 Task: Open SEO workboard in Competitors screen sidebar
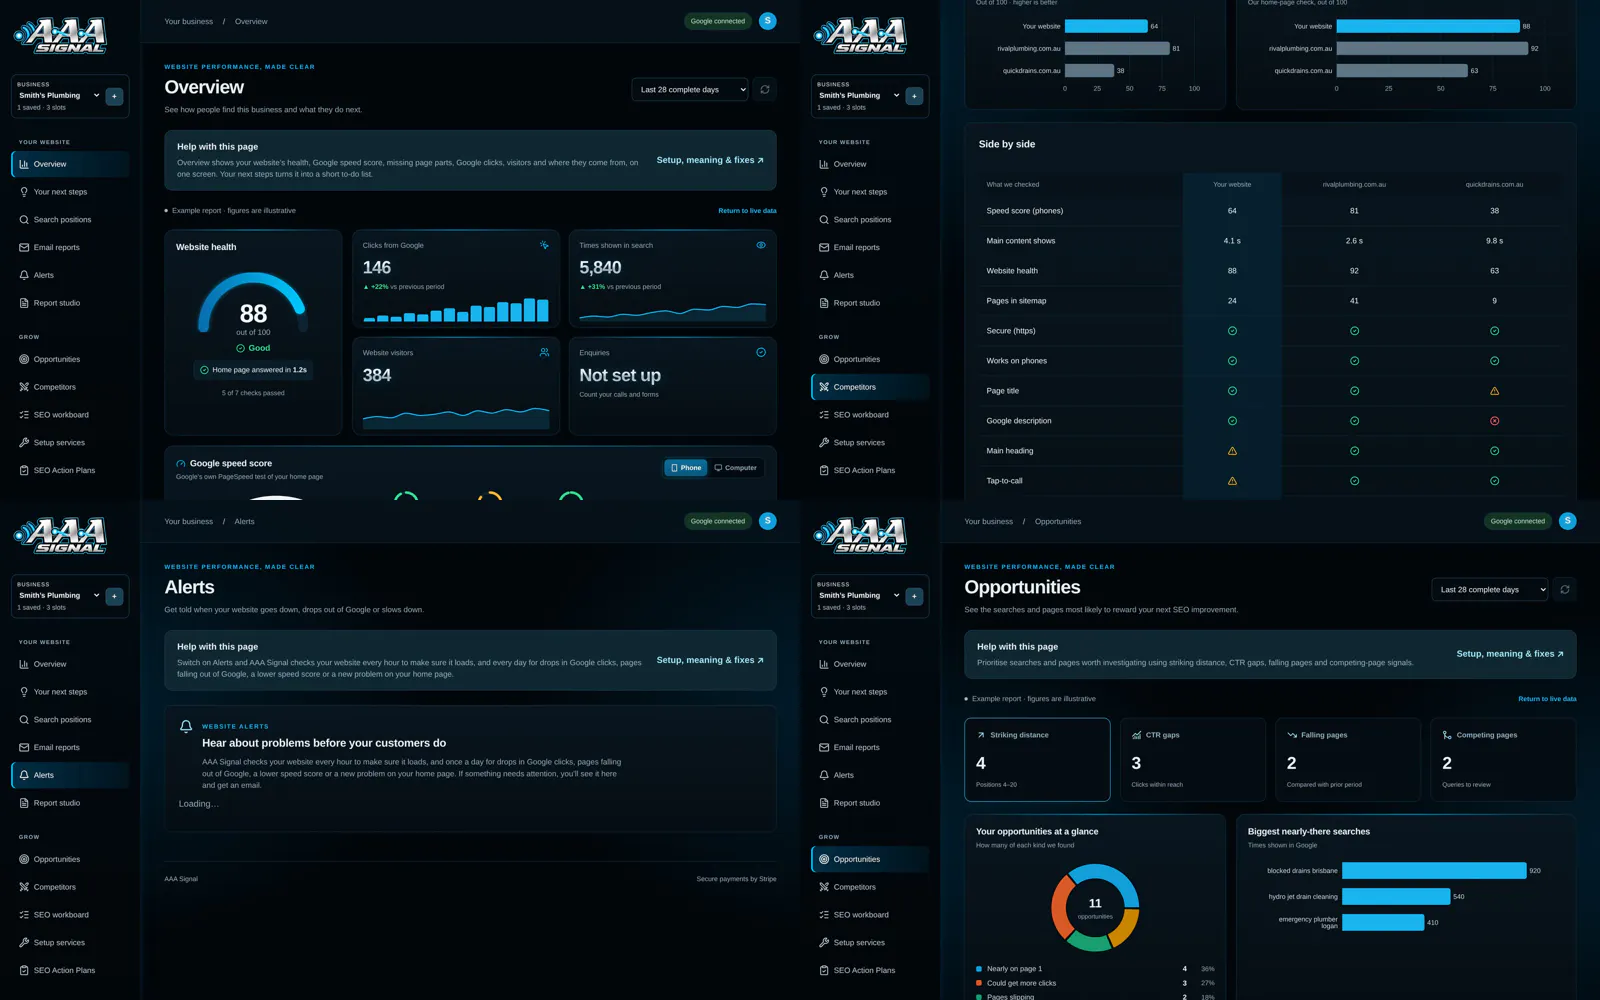click(x=870, y=415)
